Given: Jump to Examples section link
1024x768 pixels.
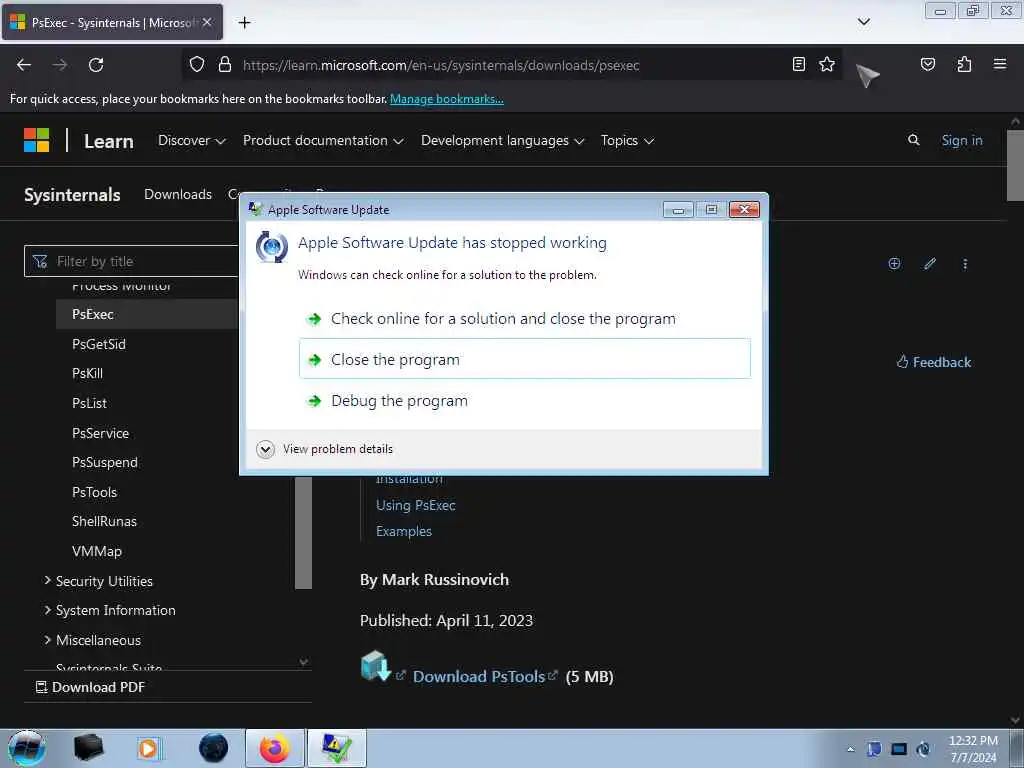Looking at the screenshot, I should 404,531.
